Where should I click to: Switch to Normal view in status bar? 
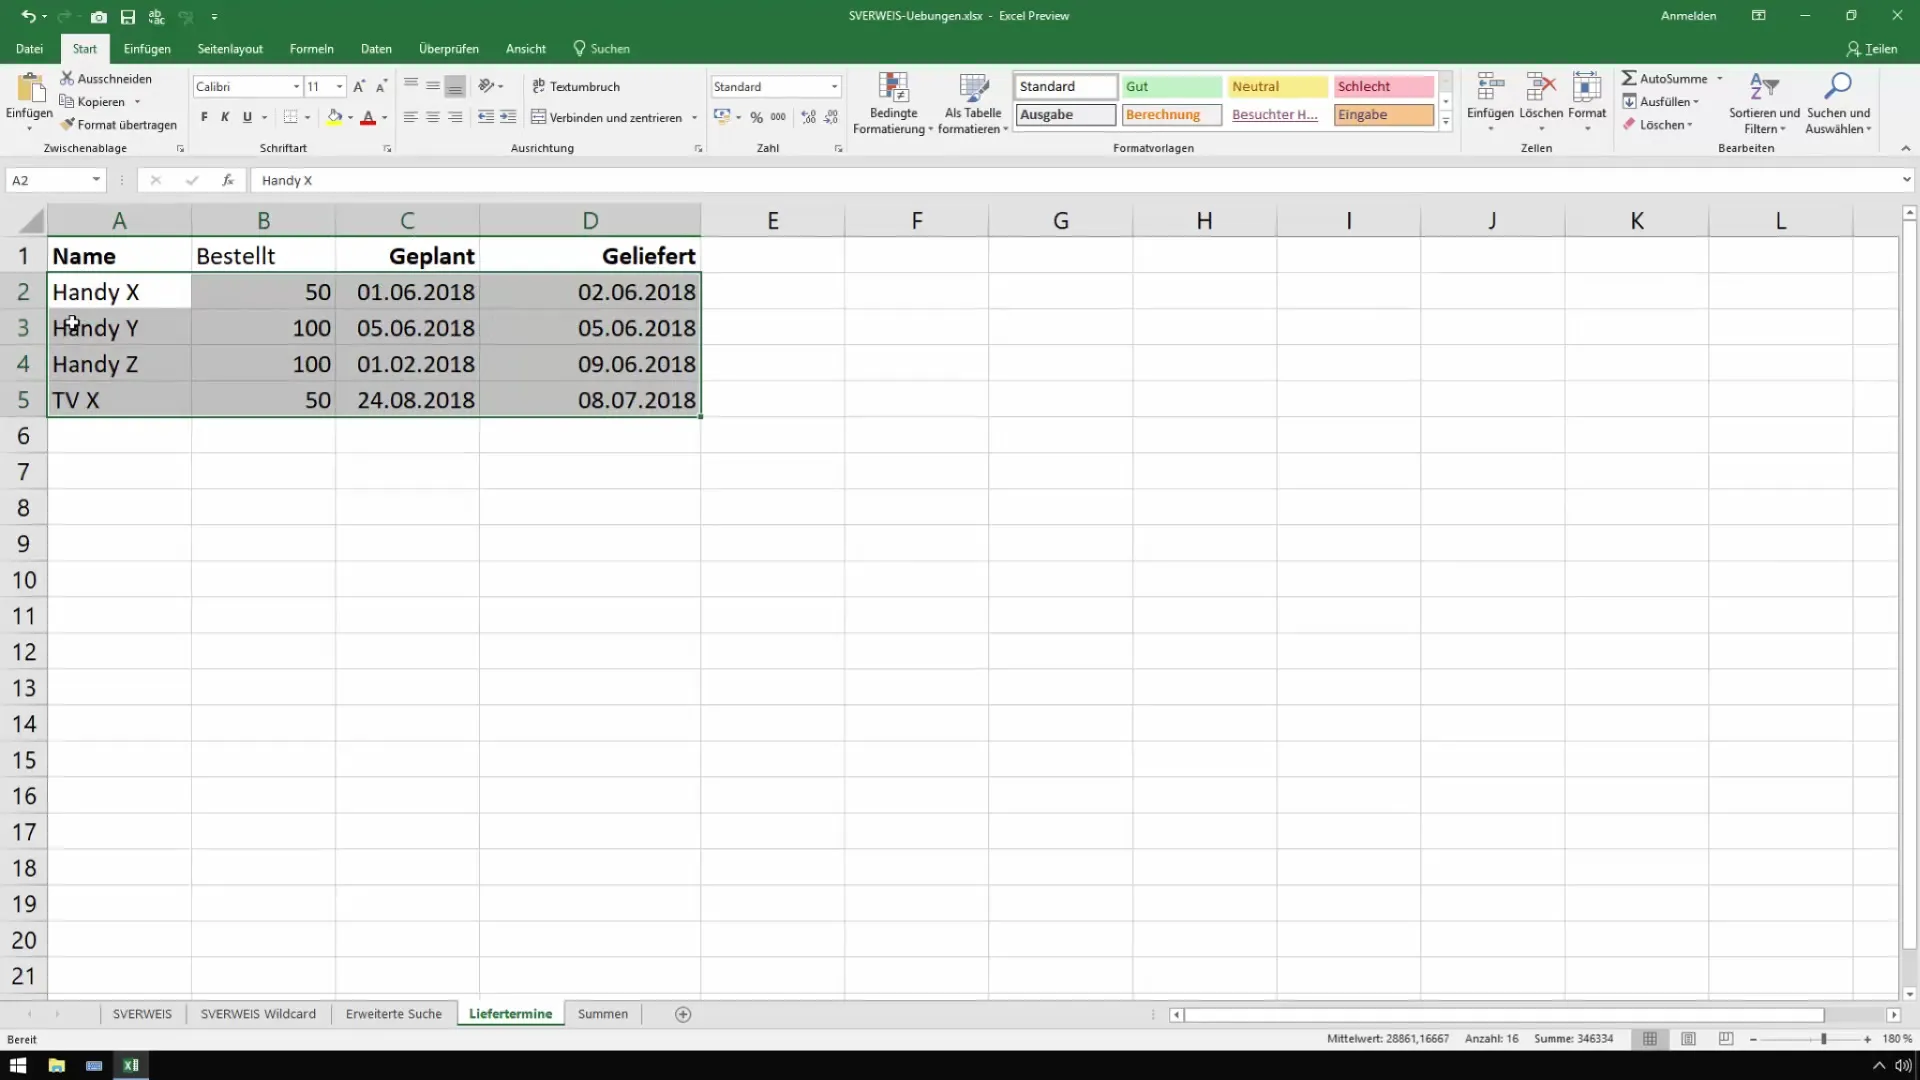click(1650, 1039)
